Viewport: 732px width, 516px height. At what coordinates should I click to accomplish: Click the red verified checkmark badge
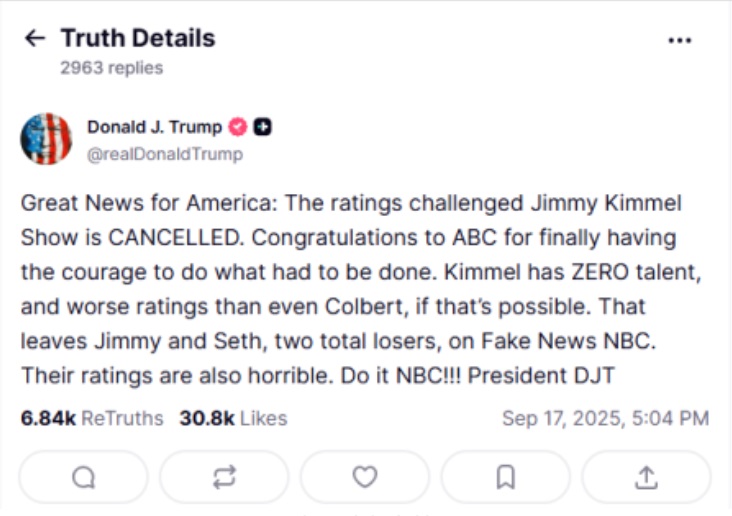coord(238,127)
